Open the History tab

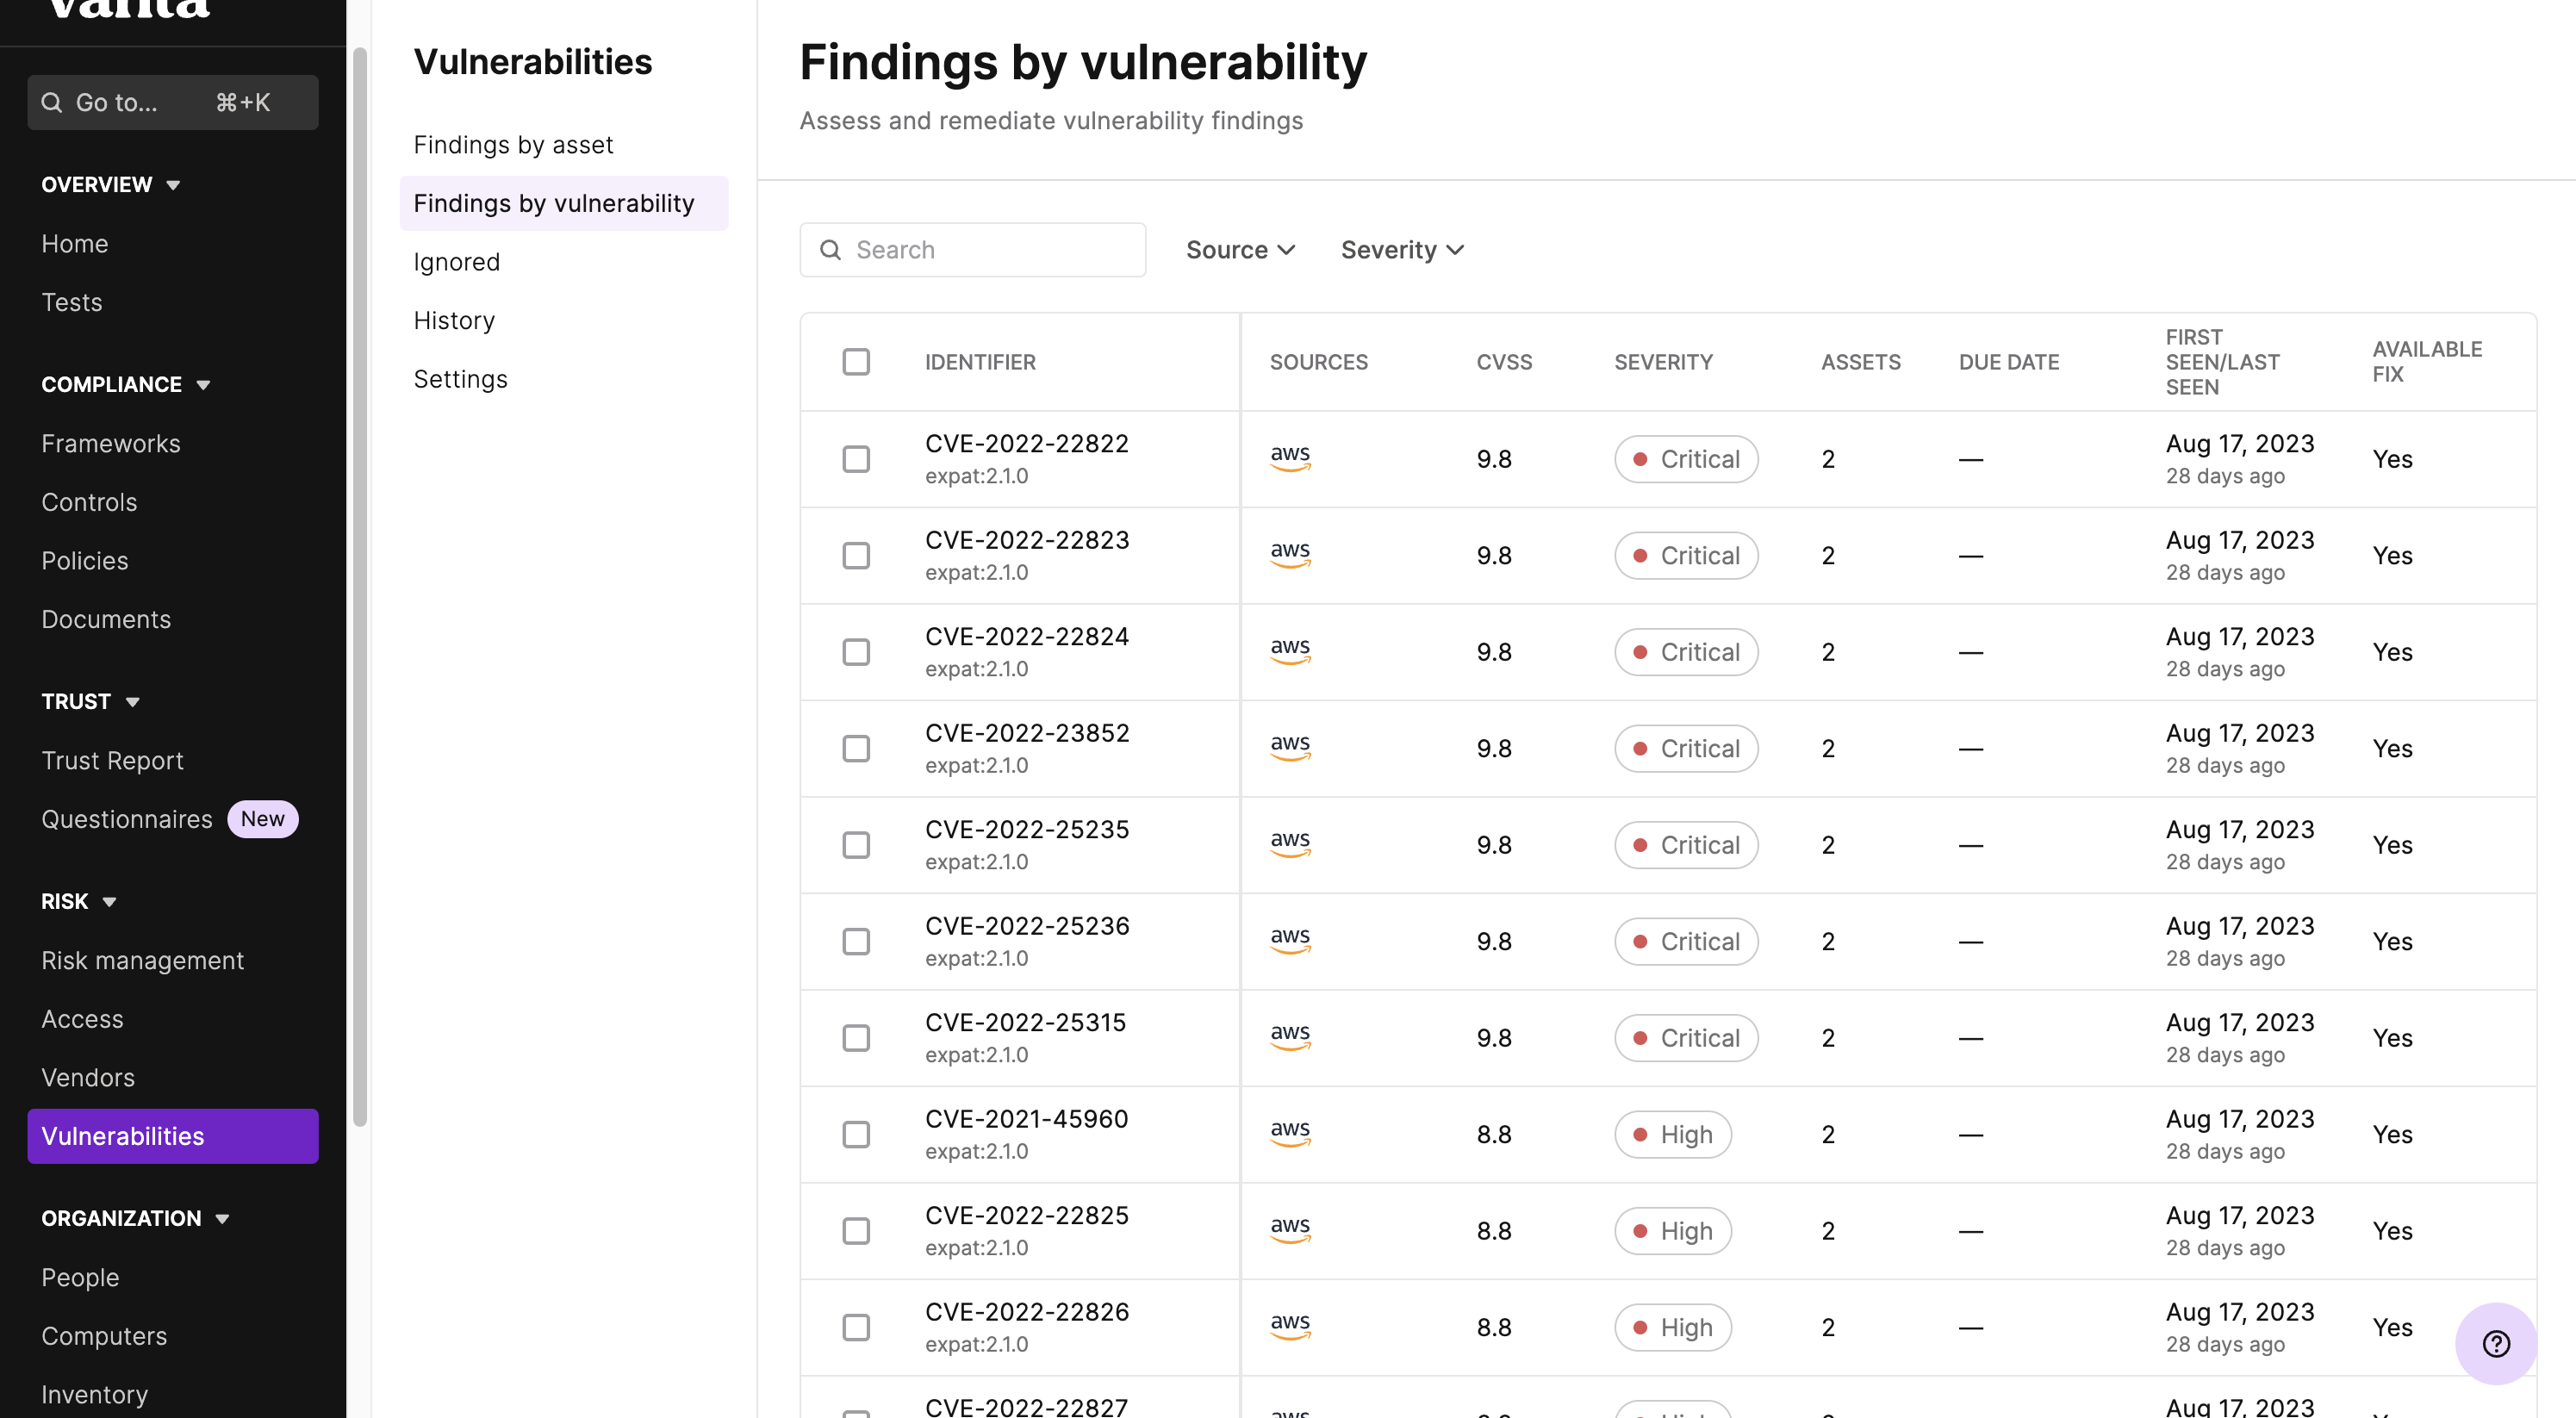tap(454, 320)
